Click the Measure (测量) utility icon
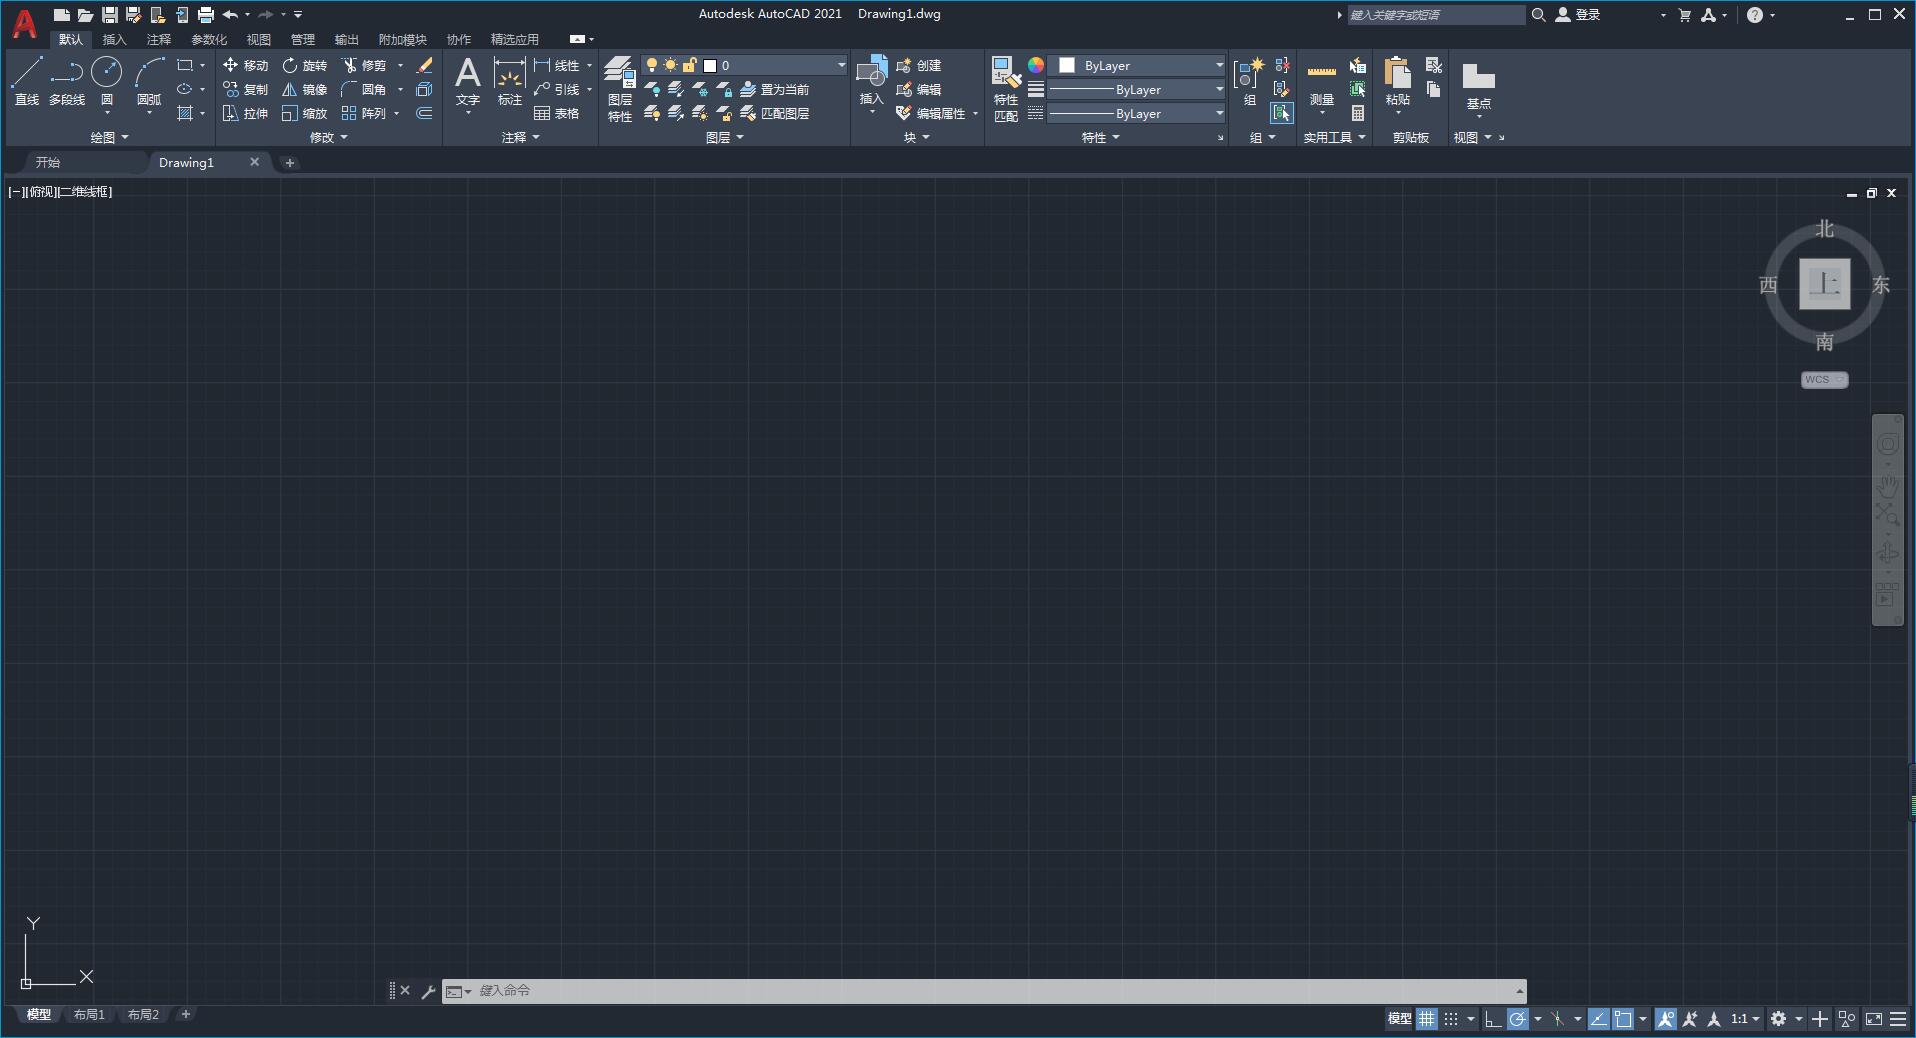The height and width of the screenshot is (1038, 1916). (1321, 80)
